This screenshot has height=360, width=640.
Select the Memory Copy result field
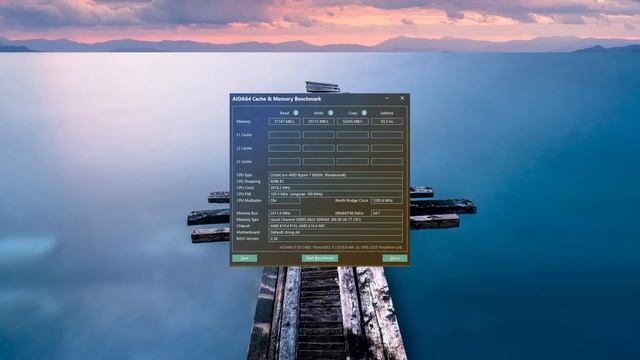tap(353, 121)
